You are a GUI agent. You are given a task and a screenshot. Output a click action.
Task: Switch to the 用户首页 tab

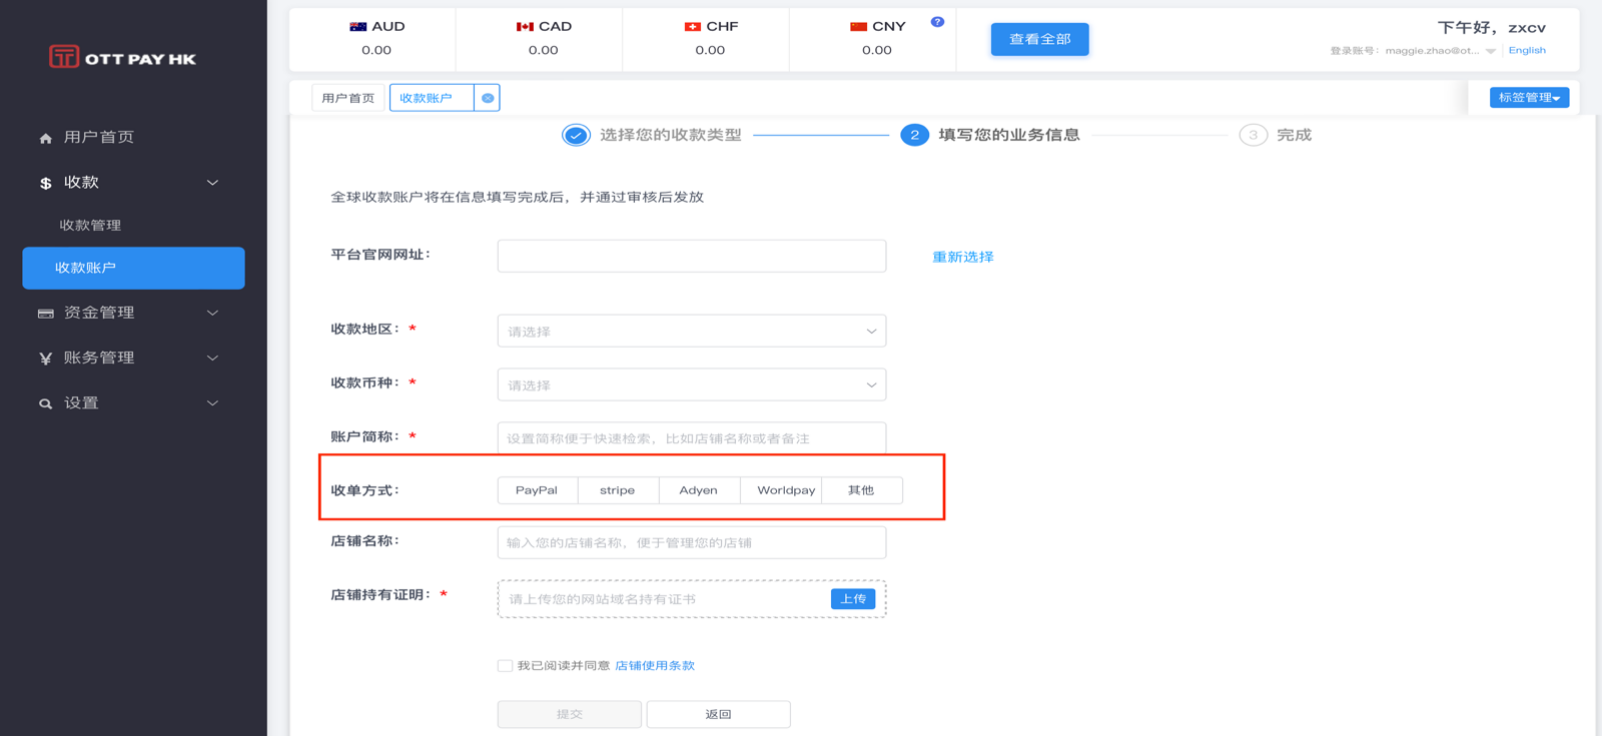[348, 98]
